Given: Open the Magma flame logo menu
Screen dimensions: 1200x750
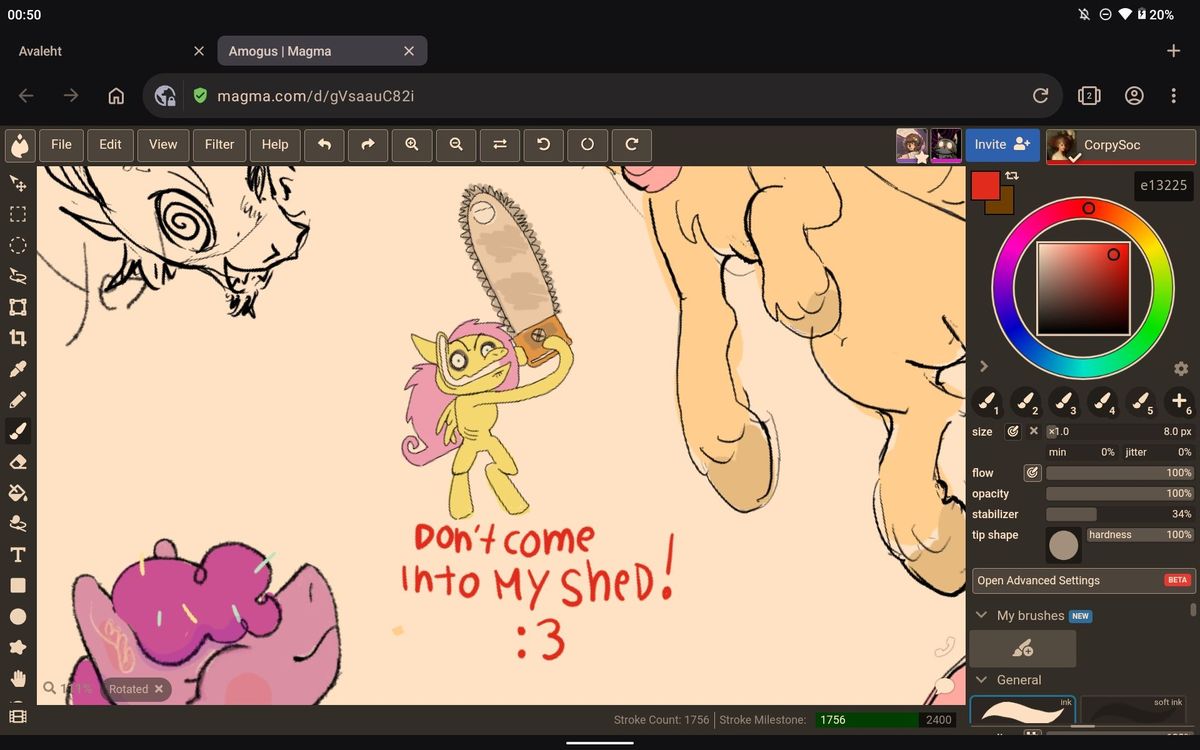Looking at the screenshot, I should pyautogui.click(x=19, y=145).
